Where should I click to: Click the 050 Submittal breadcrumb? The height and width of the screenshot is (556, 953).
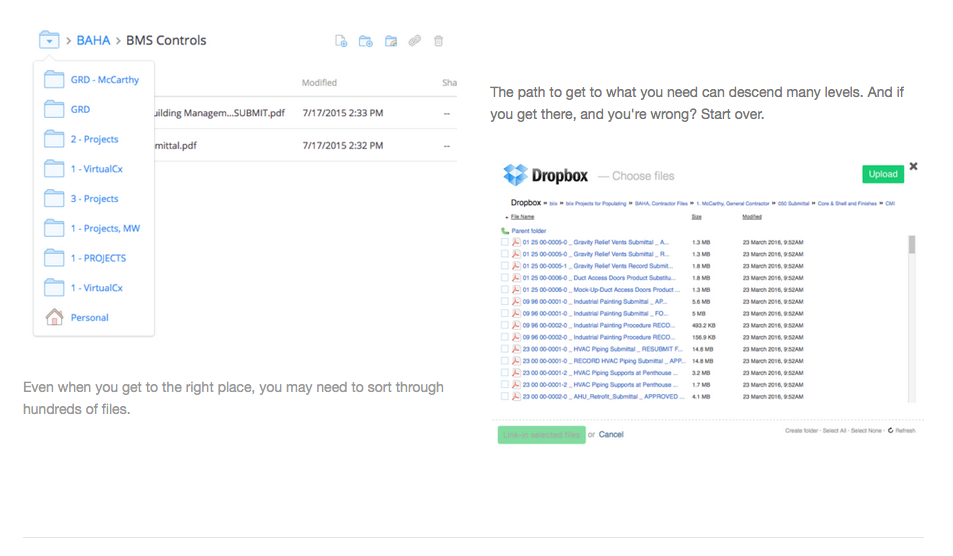click(x=794, y=204)
